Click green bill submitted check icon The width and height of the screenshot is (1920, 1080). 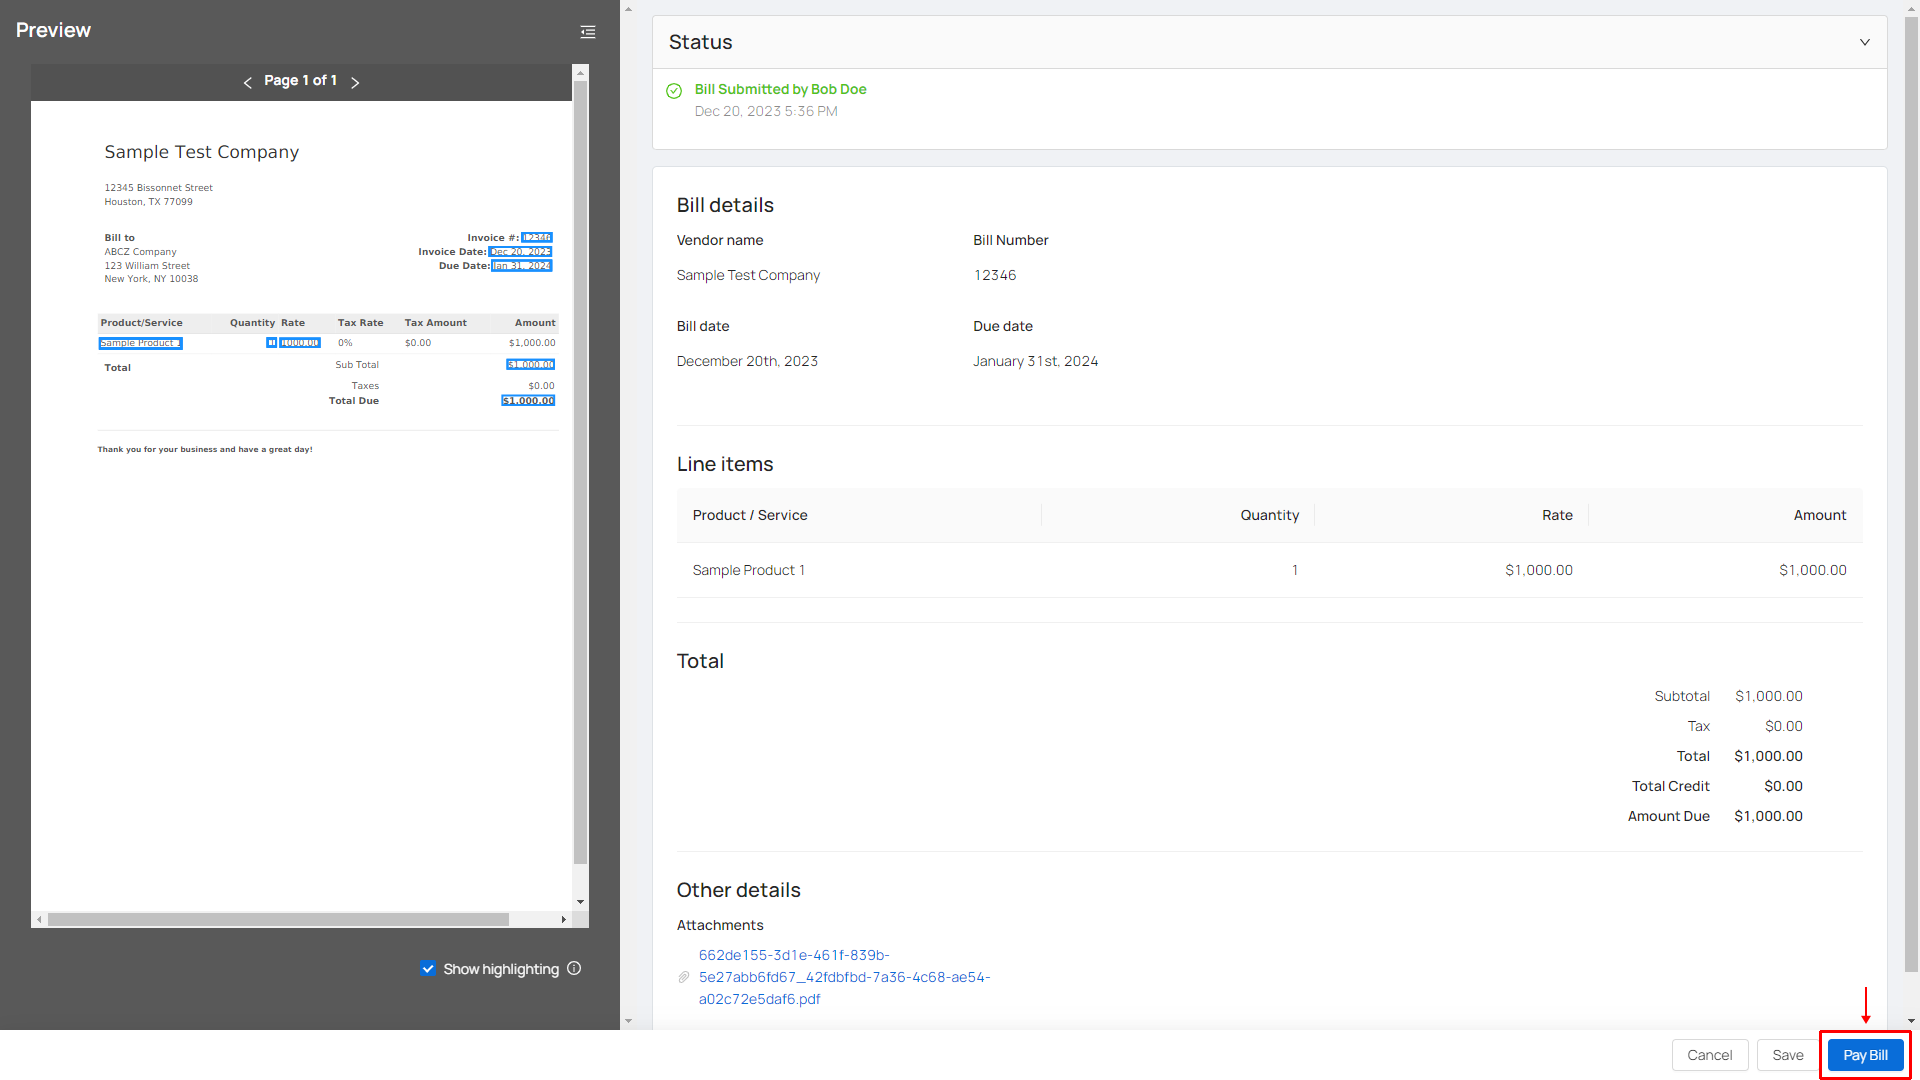[x=674, y=91]
